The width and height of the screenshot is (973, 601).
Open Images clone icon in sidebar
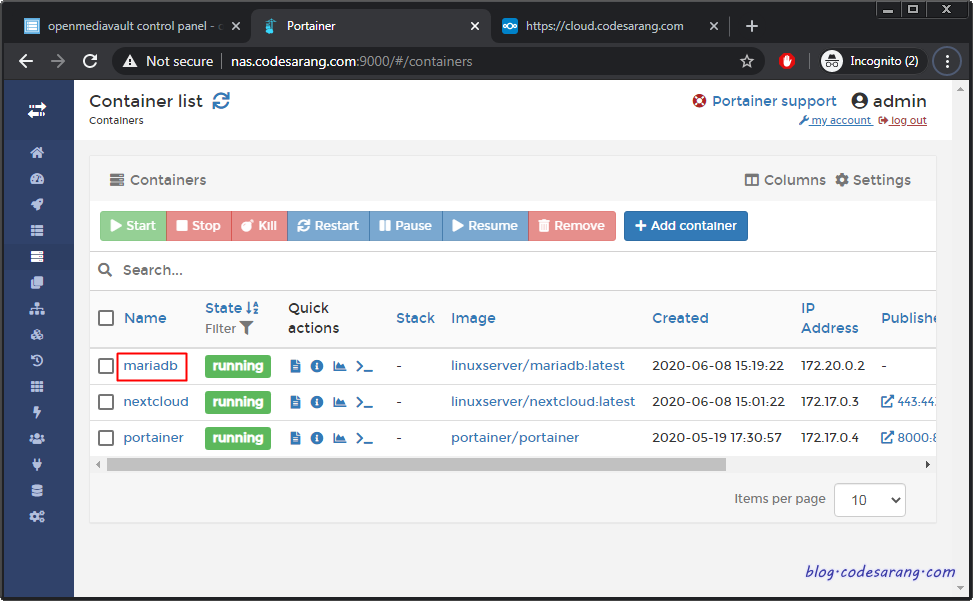click(37, 282)
